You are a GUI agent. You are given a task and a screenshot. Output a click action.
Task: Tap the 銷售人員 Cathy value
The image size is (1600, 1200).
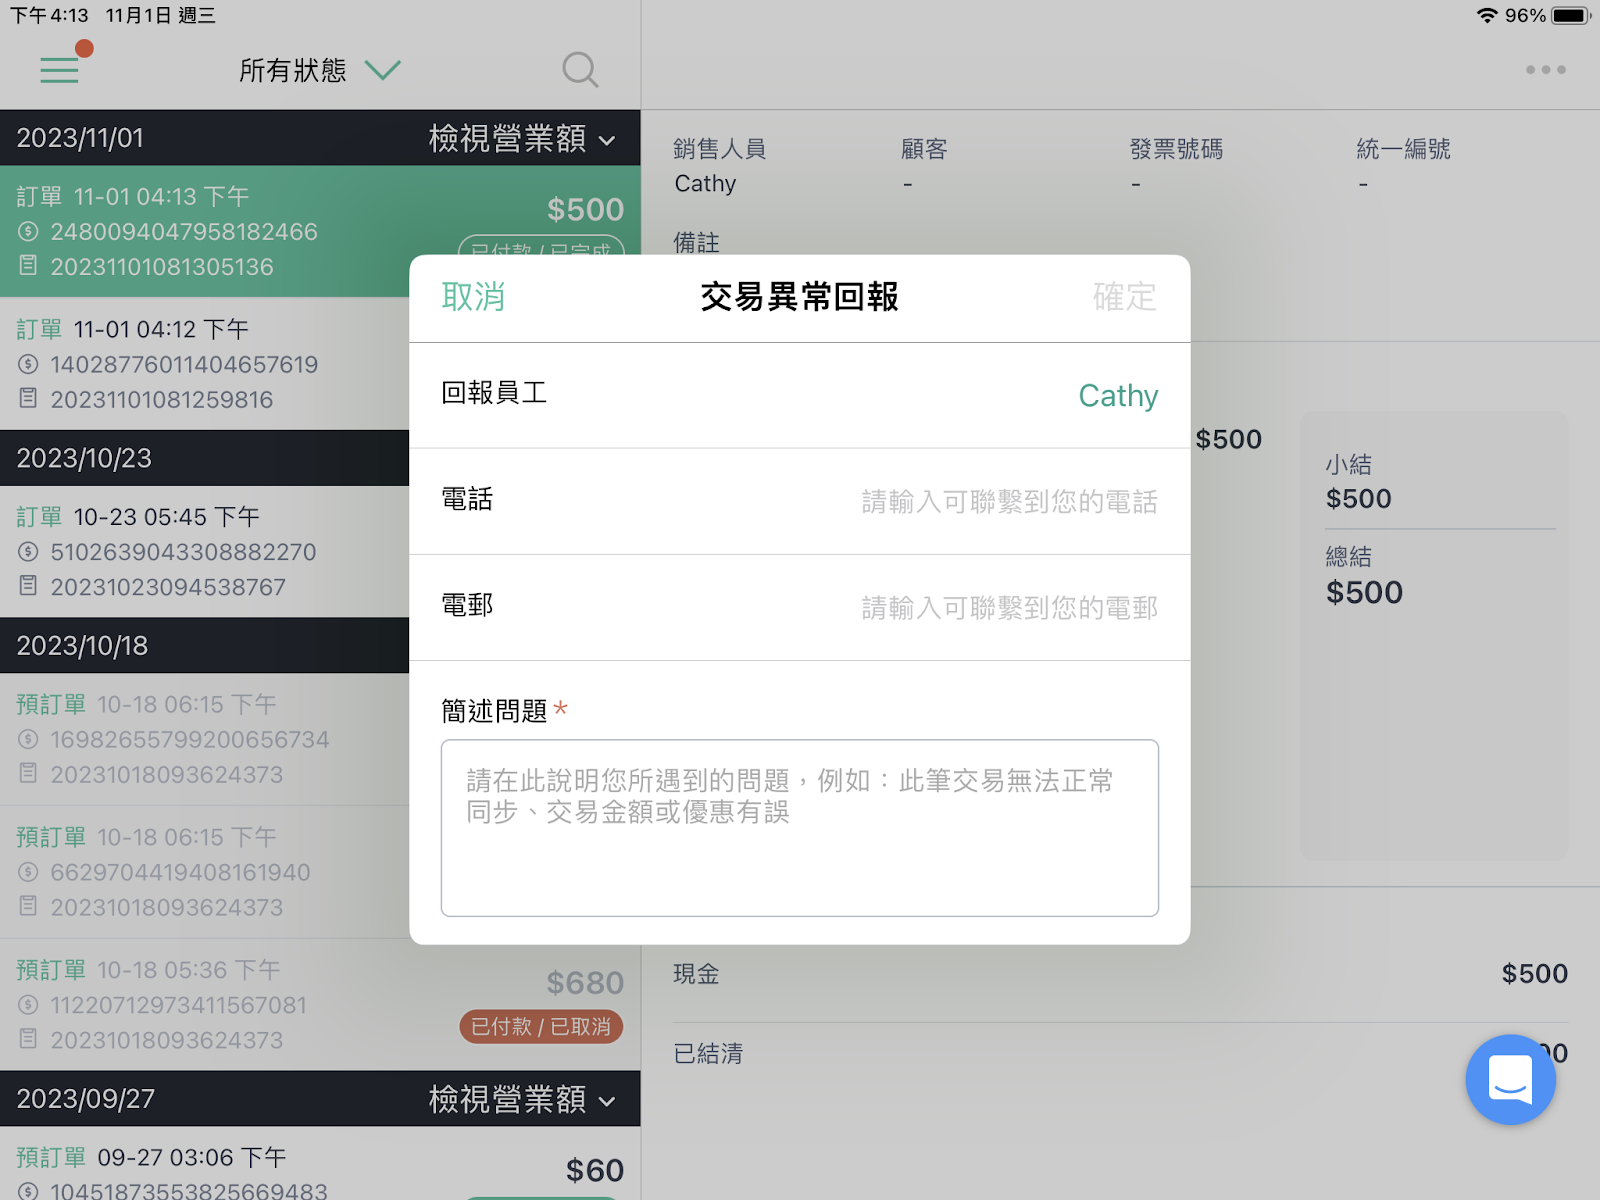705,184
